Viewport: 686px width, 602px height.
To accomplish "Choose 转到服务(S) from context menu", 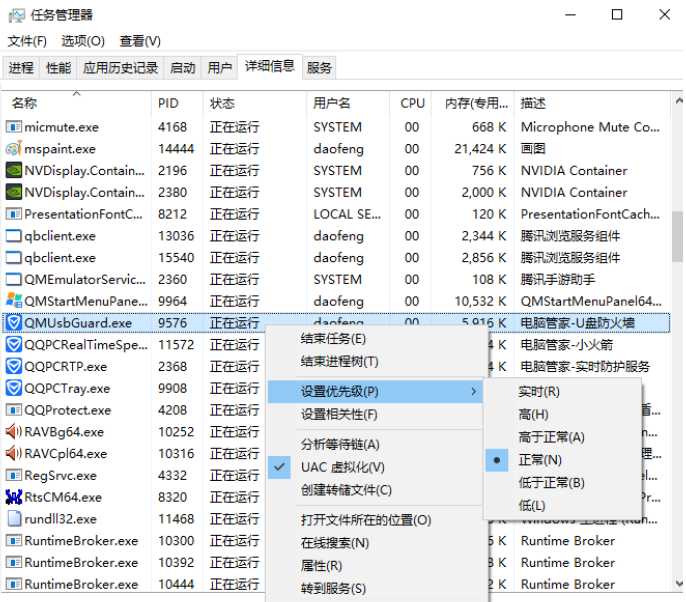I will click(x=375, y=588).
